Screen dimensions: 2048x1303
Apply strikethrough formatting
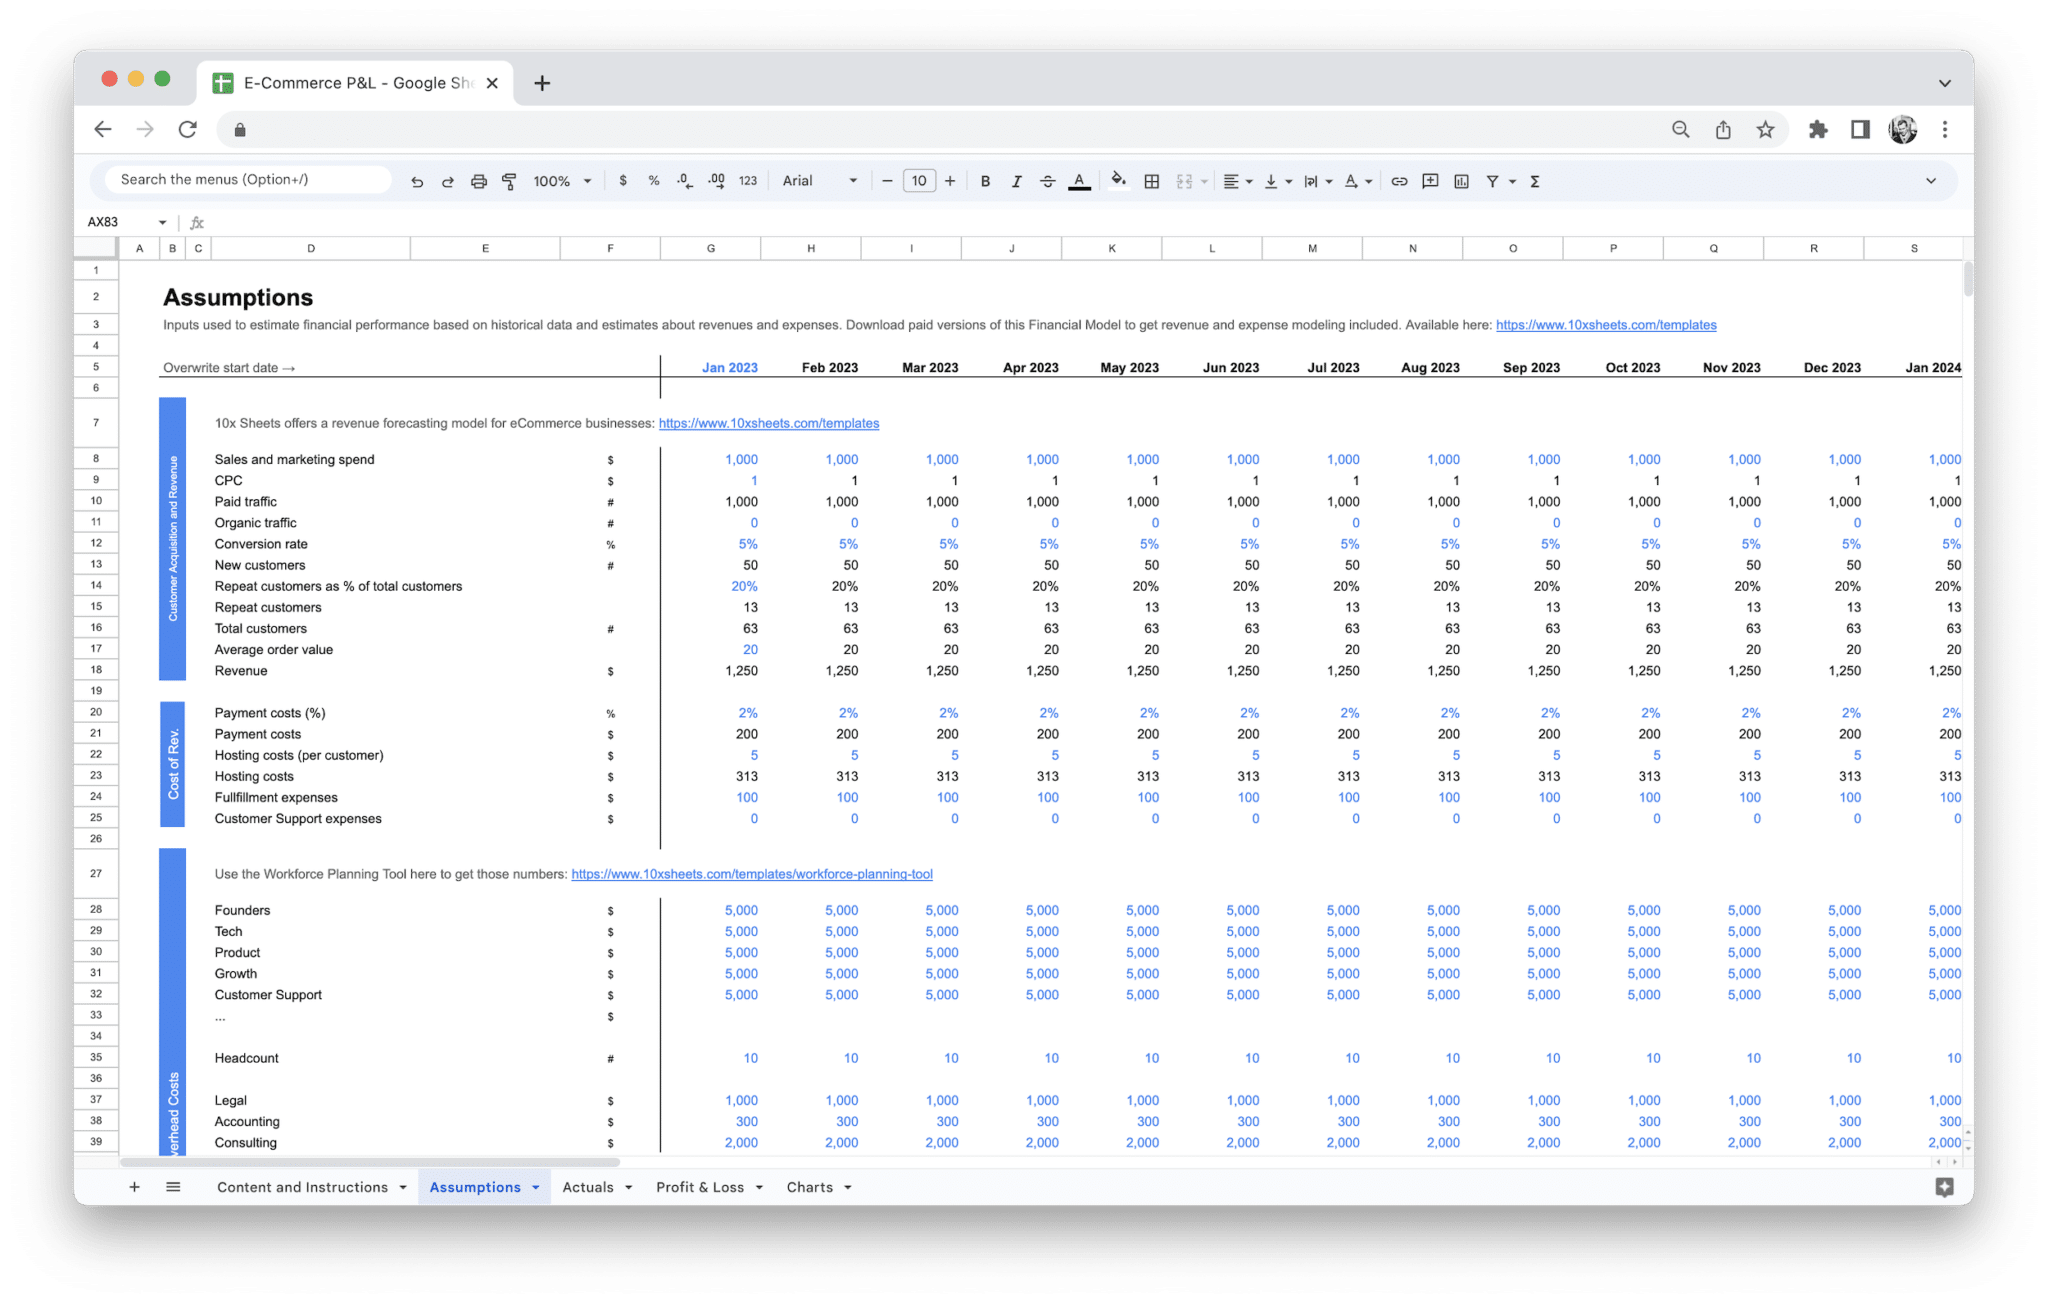pos(1047,181)
